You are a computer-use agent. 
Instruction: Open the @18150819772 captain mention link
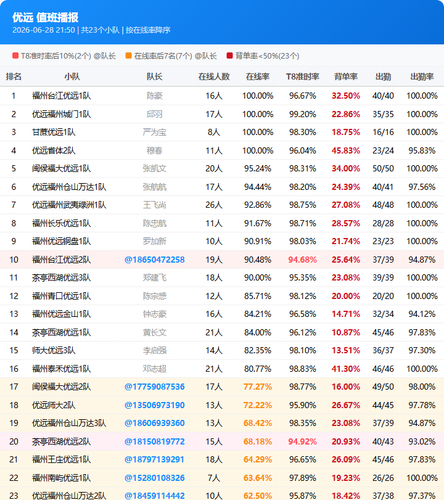(x=154, y=442)
